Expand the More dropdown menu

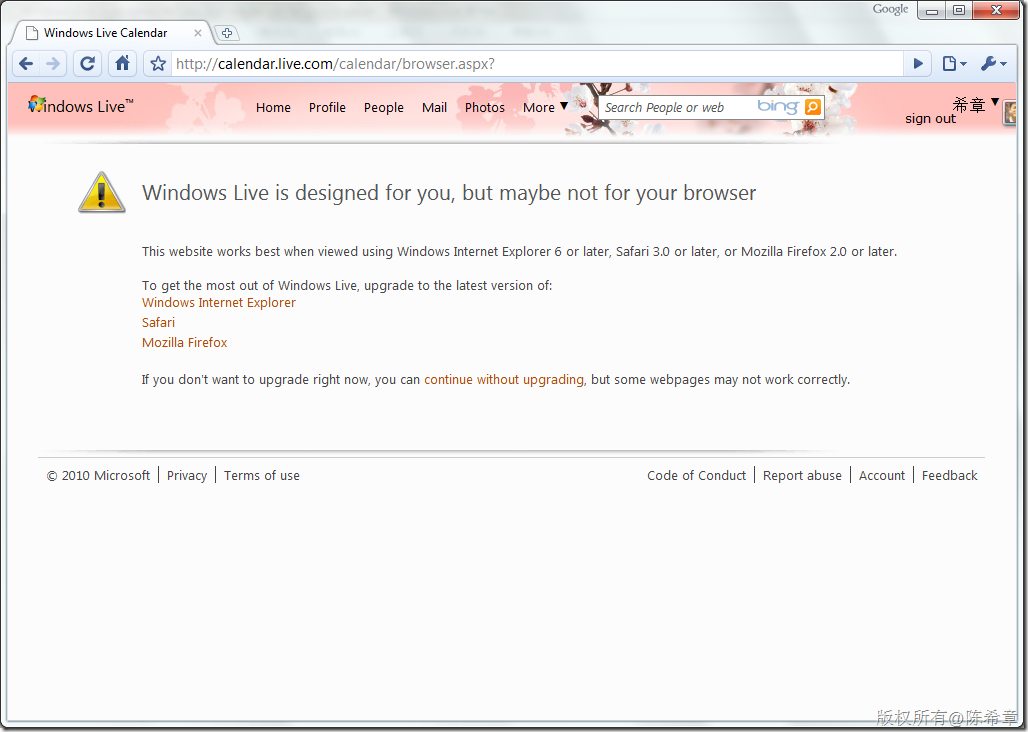pos(545,107)
